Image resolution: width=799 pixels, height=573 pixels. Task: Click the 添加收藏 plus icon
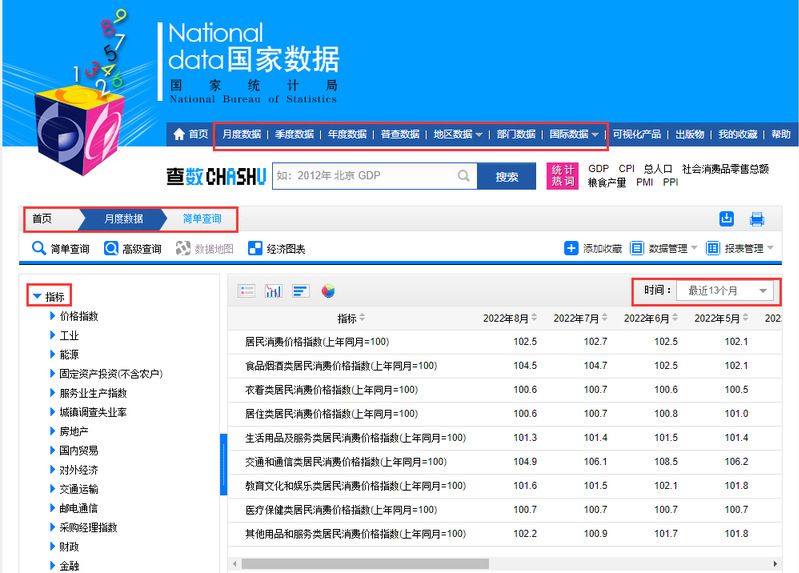click(x=571, y=248)
